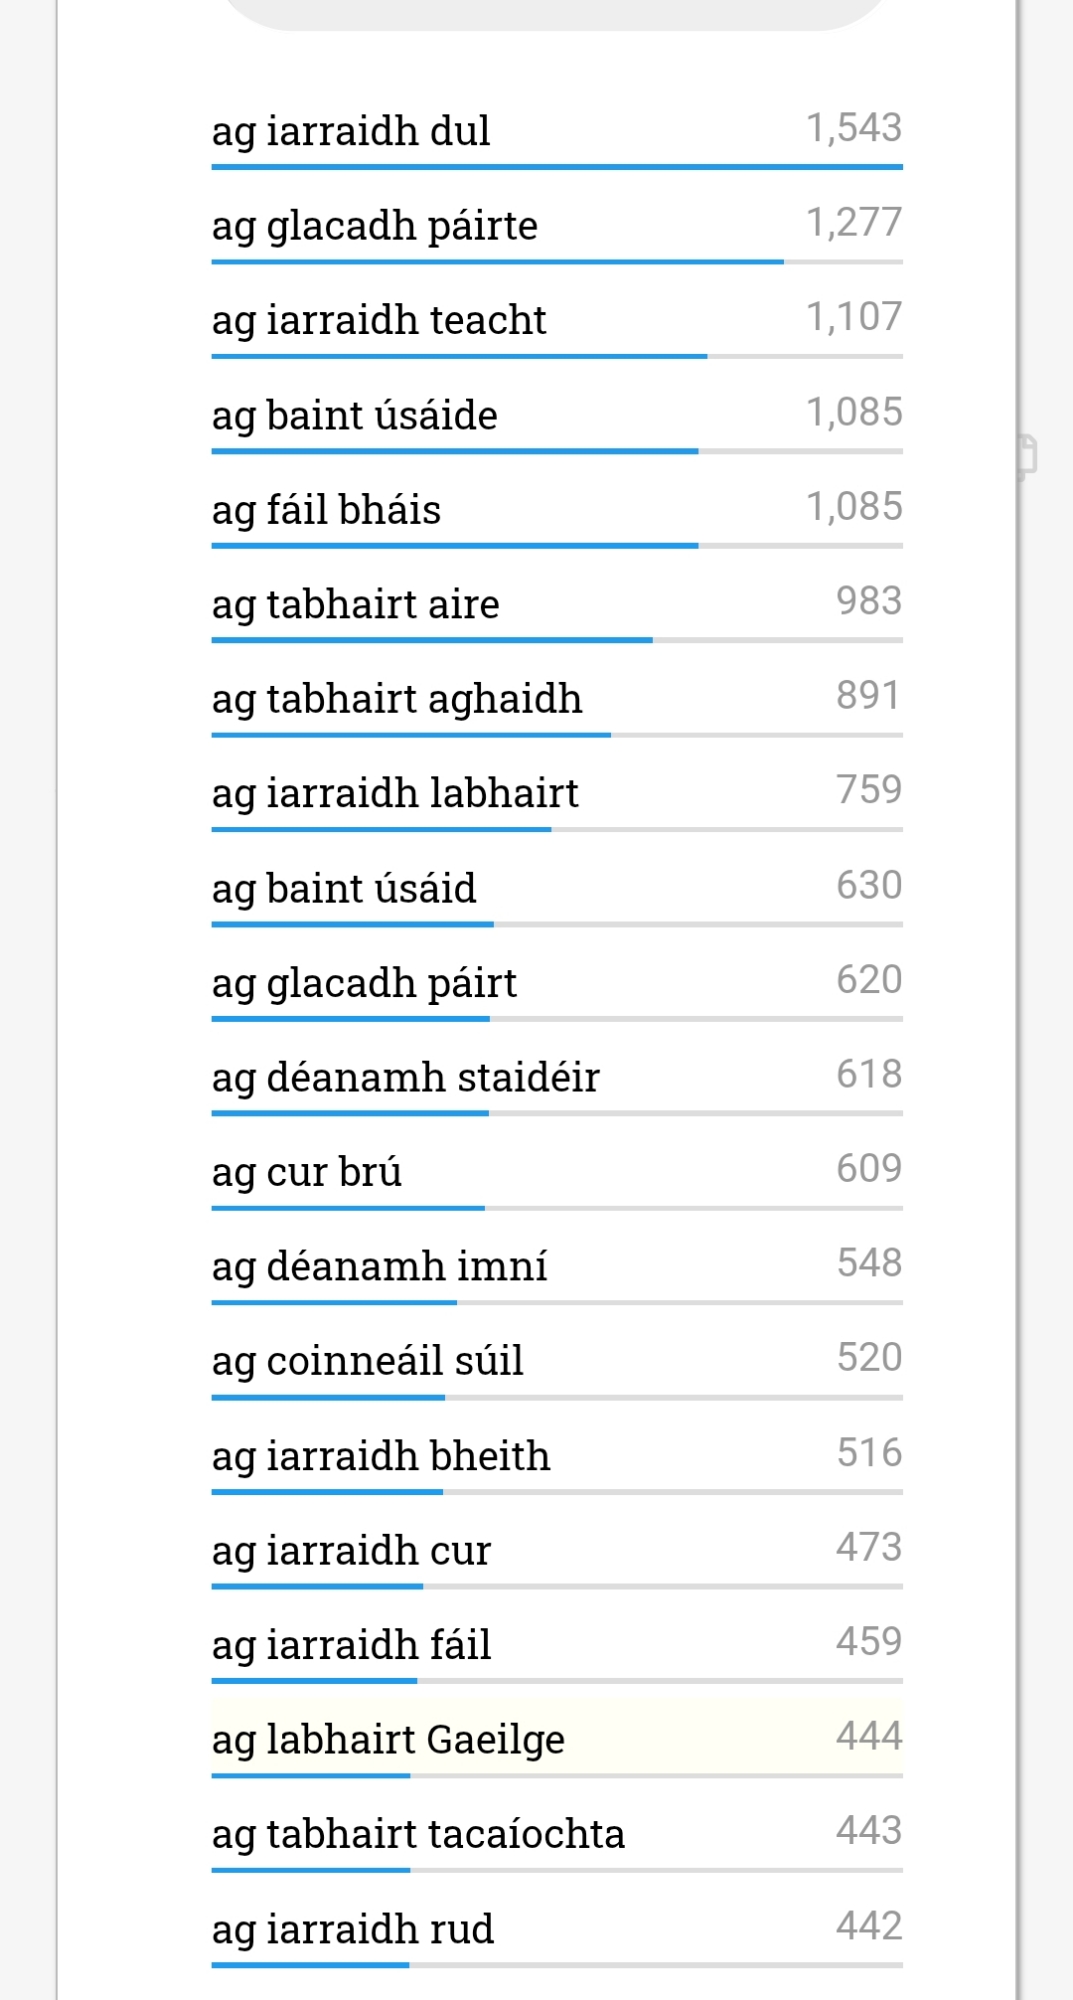Open the 'ag tabhairt aghaidh' entry

pyautogui.click(x=396, y=699)
